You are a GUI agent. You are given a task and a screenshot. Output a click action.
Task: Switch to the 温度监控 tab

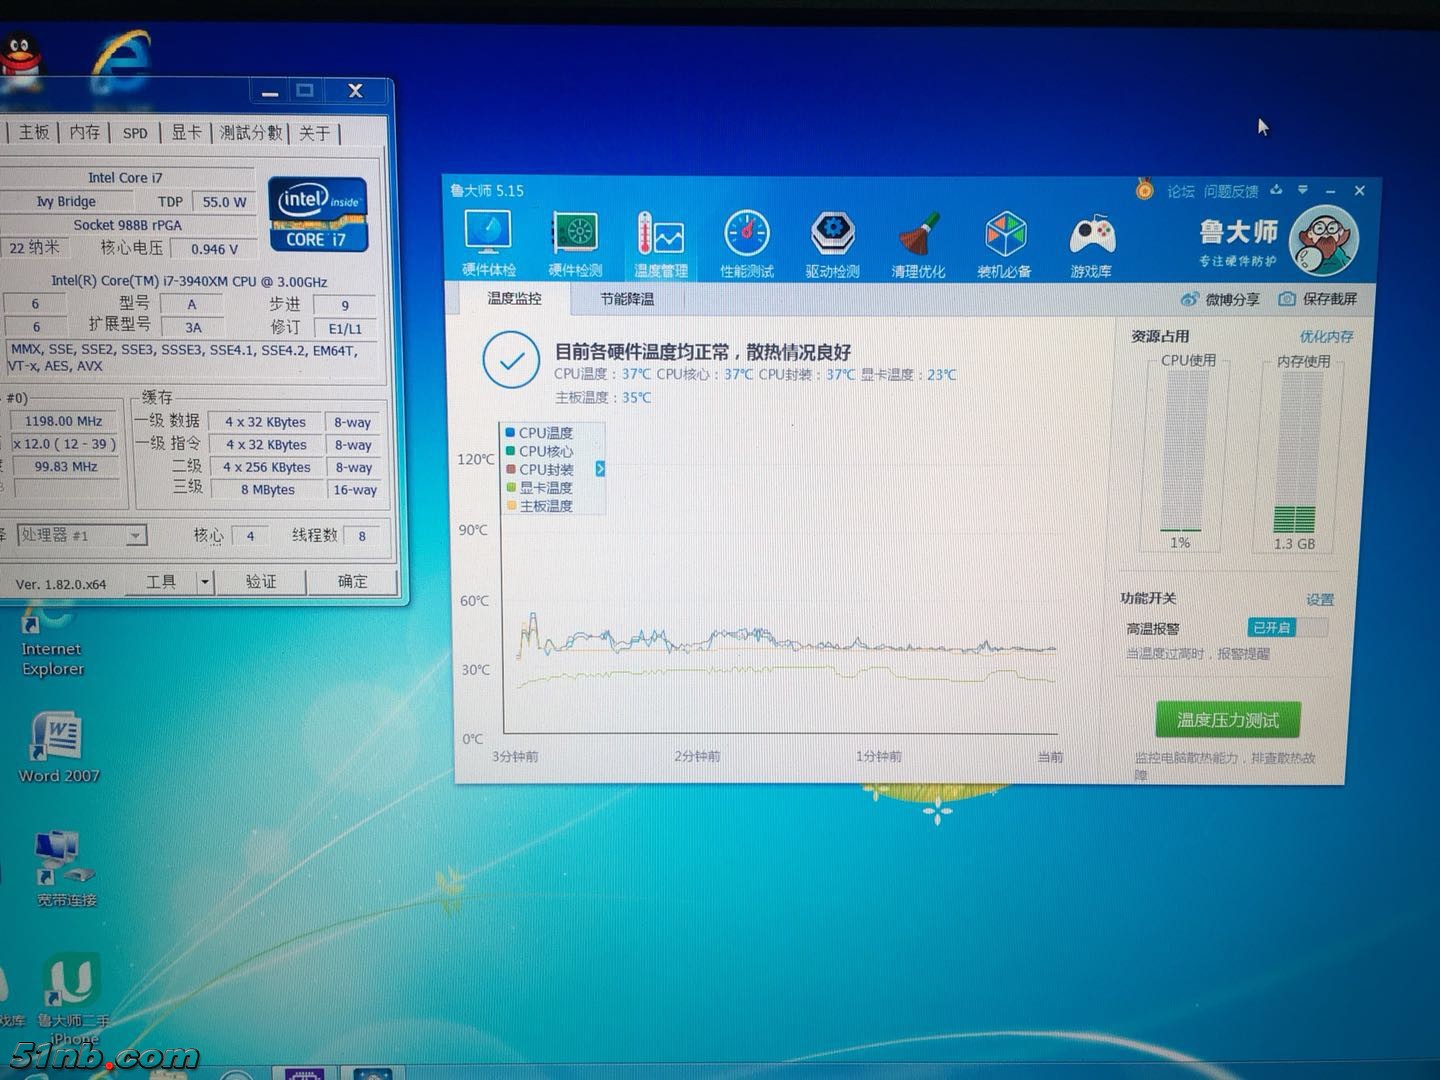(514, 299)
